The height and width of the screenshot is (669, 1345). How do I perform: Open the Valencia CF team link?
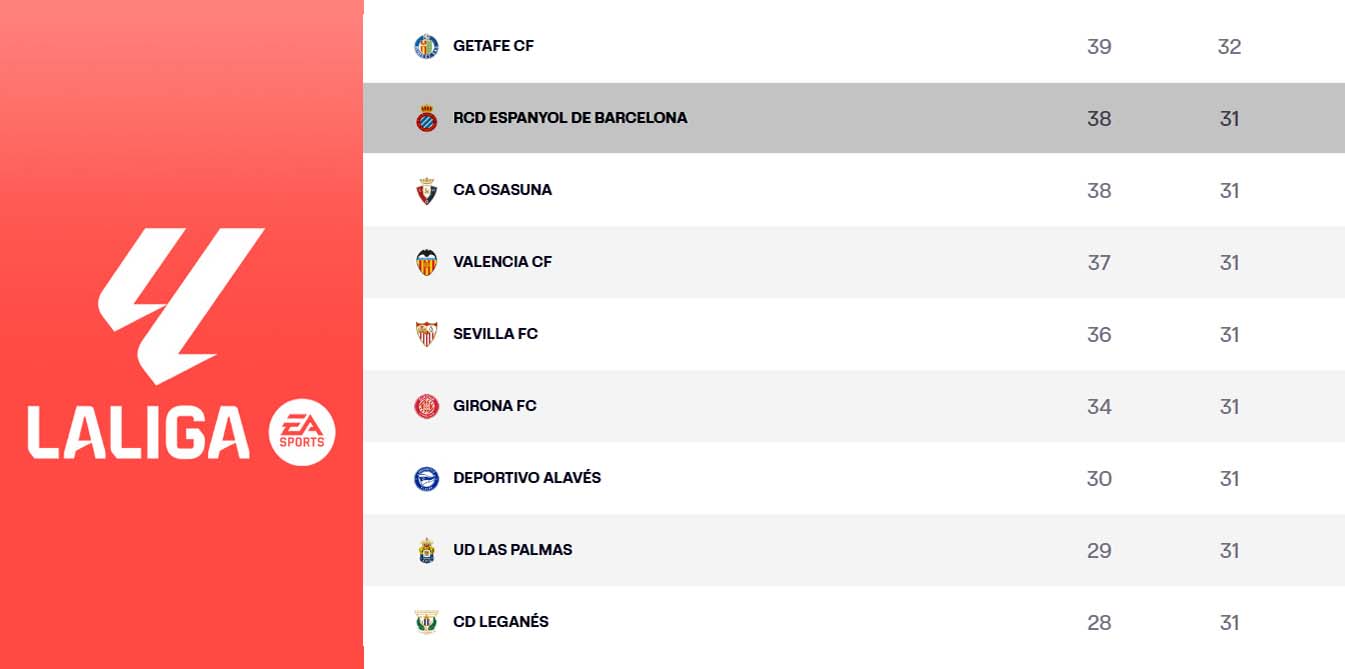click(502, 262)
